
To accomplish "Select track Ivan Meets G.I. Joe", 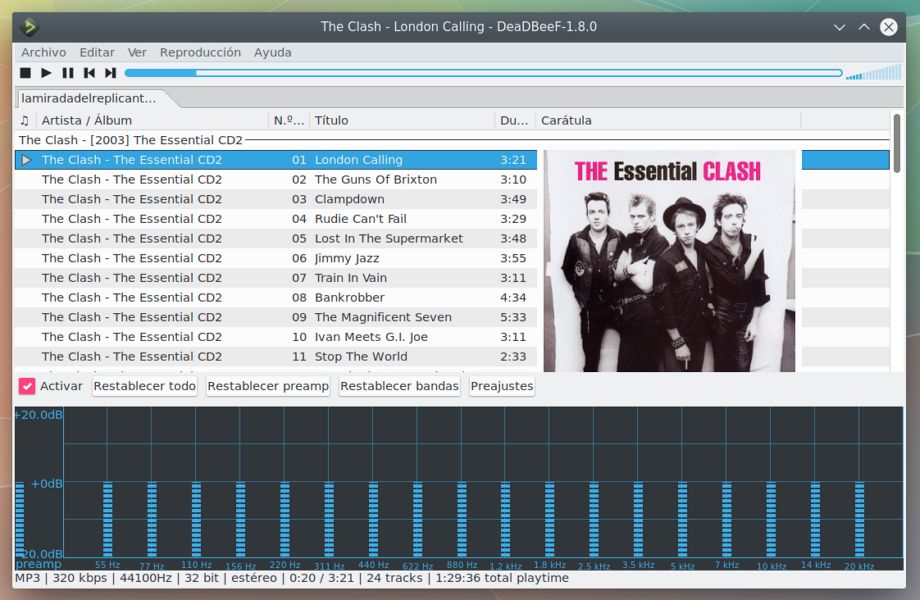I will pos(276,337).
